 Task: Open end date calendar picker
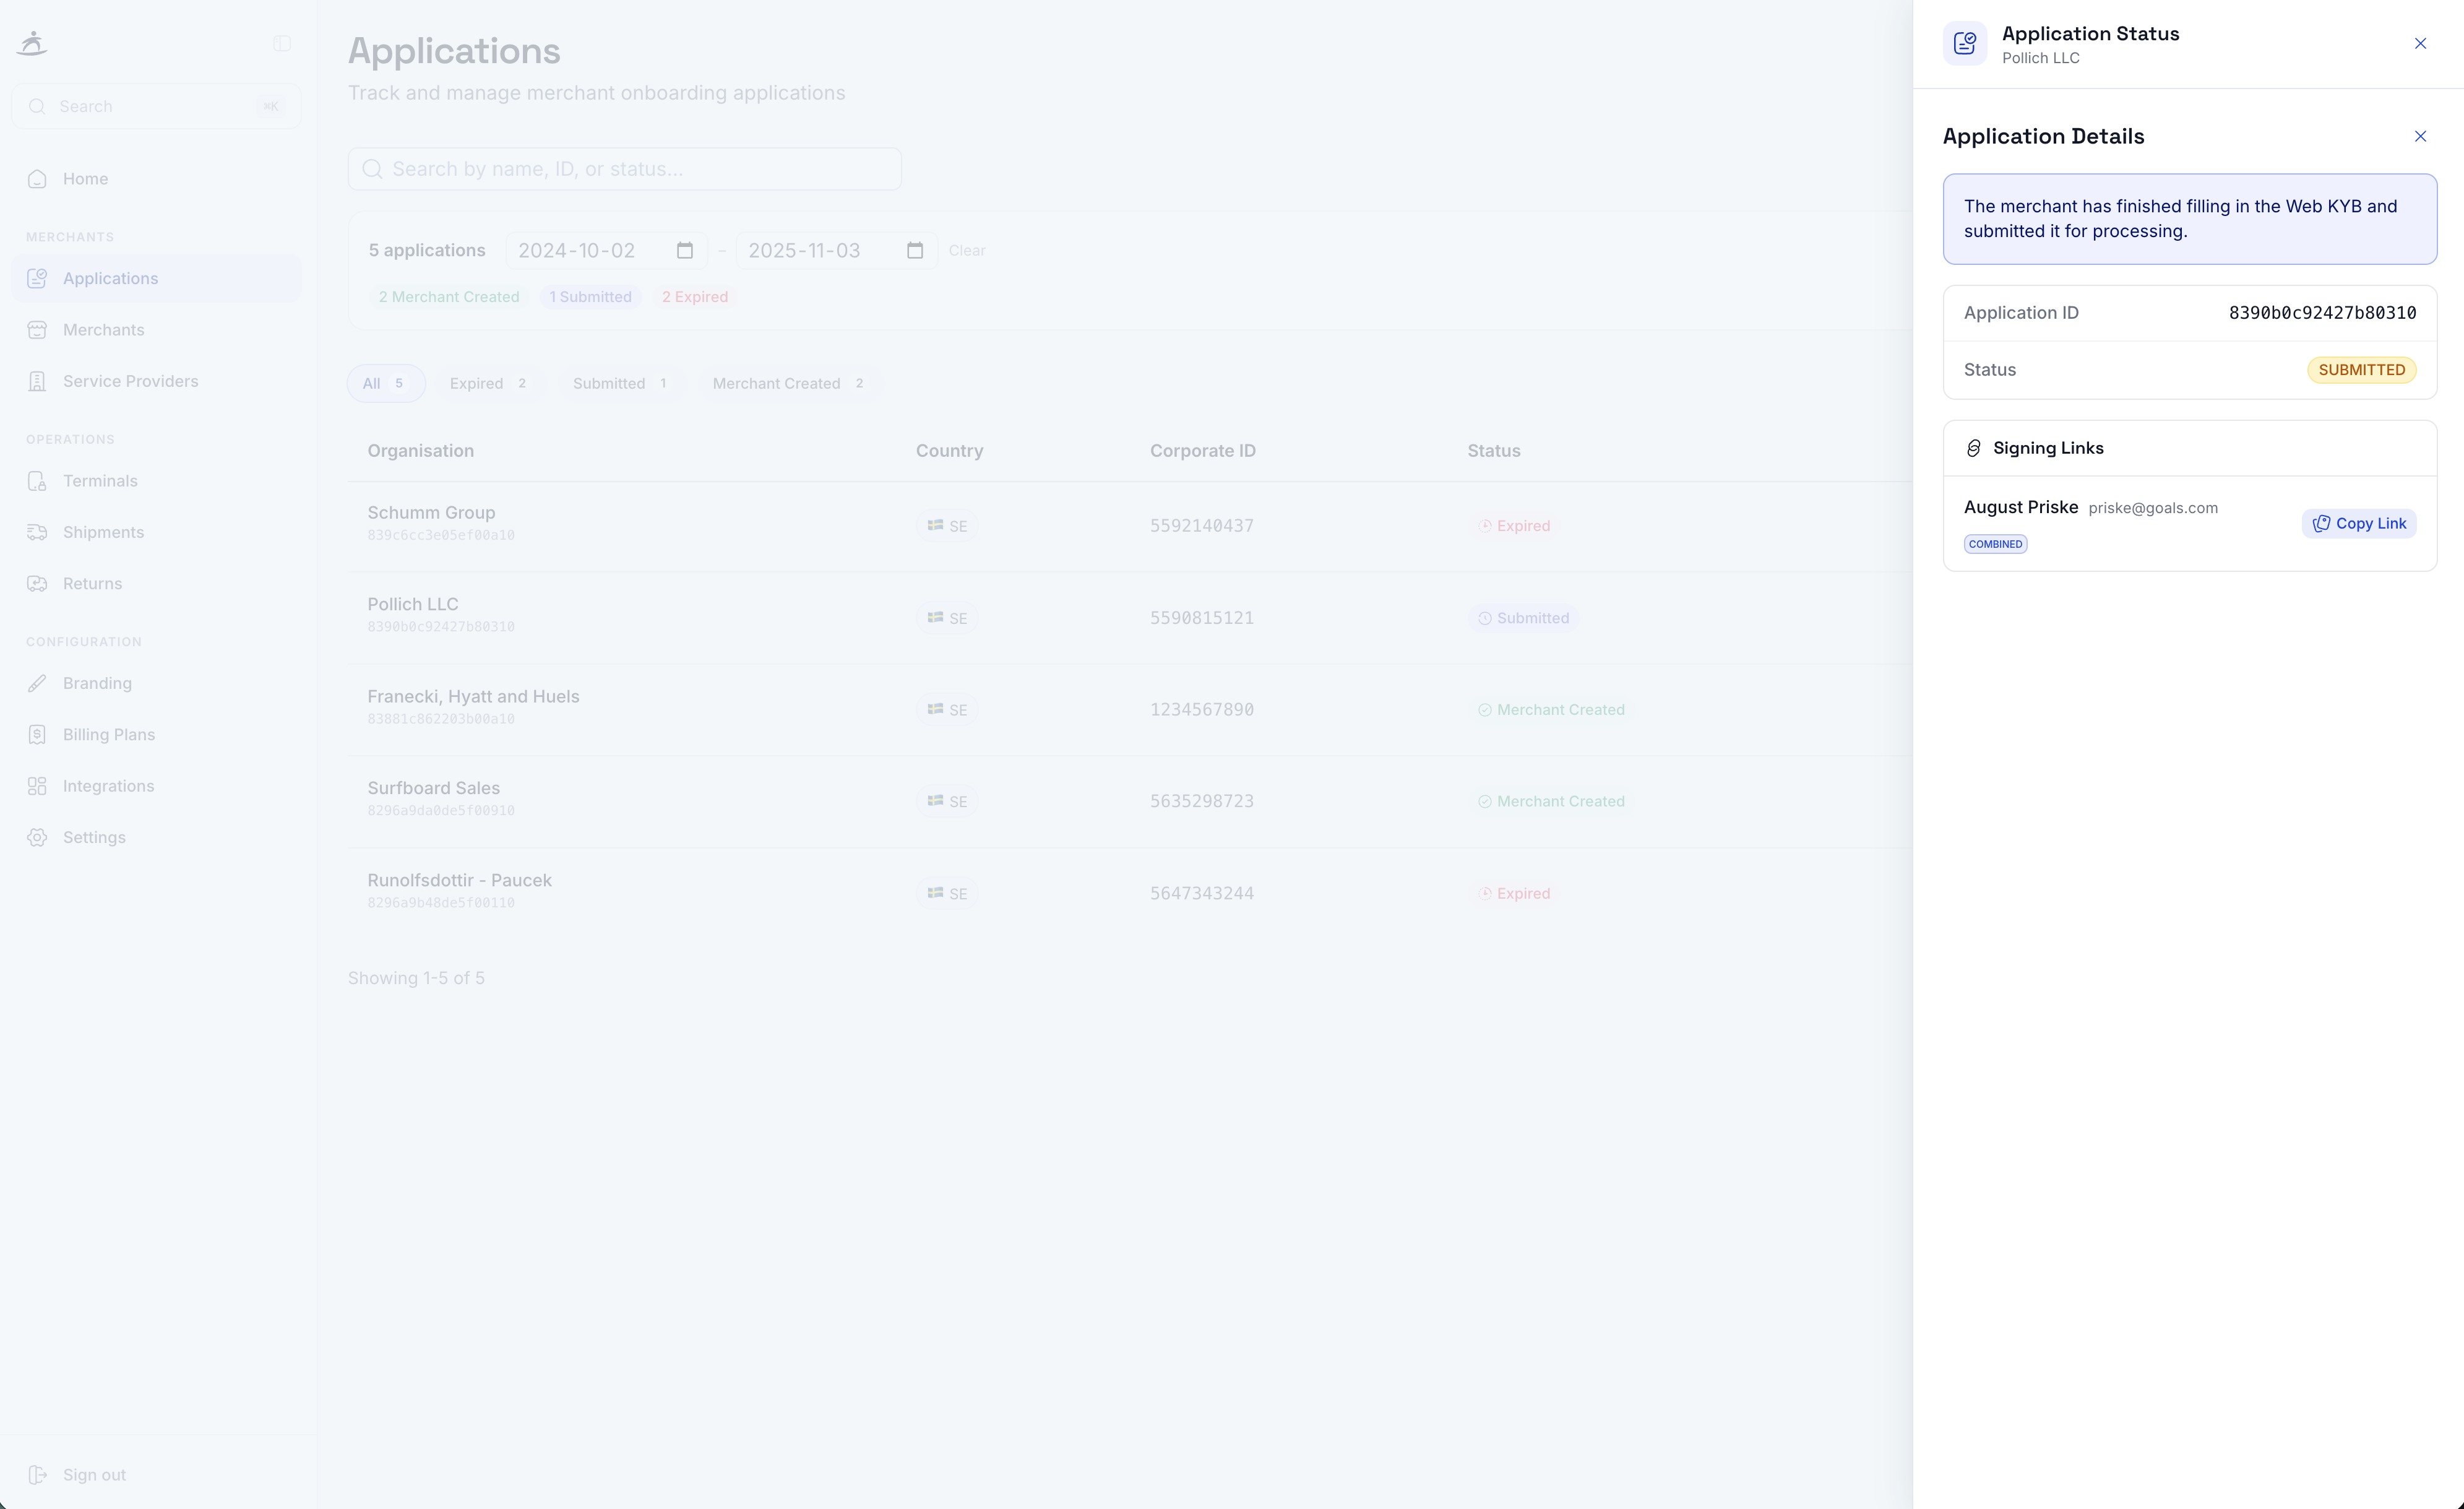tap(914, 250)
